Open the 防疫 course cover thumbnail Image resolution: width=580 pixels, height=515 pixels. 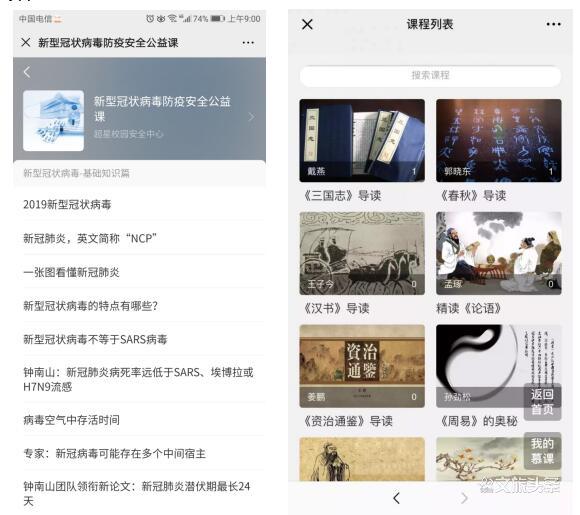click(53, 121)
